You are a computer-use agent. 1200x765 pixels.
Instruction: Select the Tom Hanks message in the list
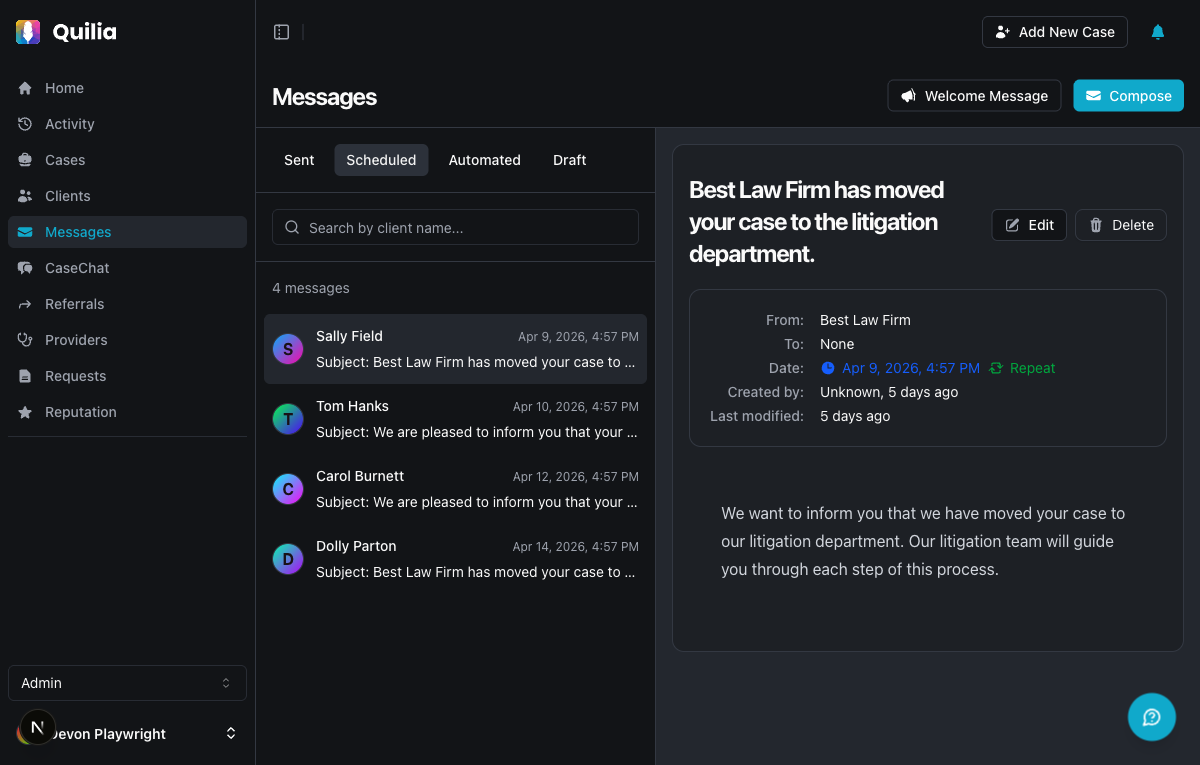point(455,418)
